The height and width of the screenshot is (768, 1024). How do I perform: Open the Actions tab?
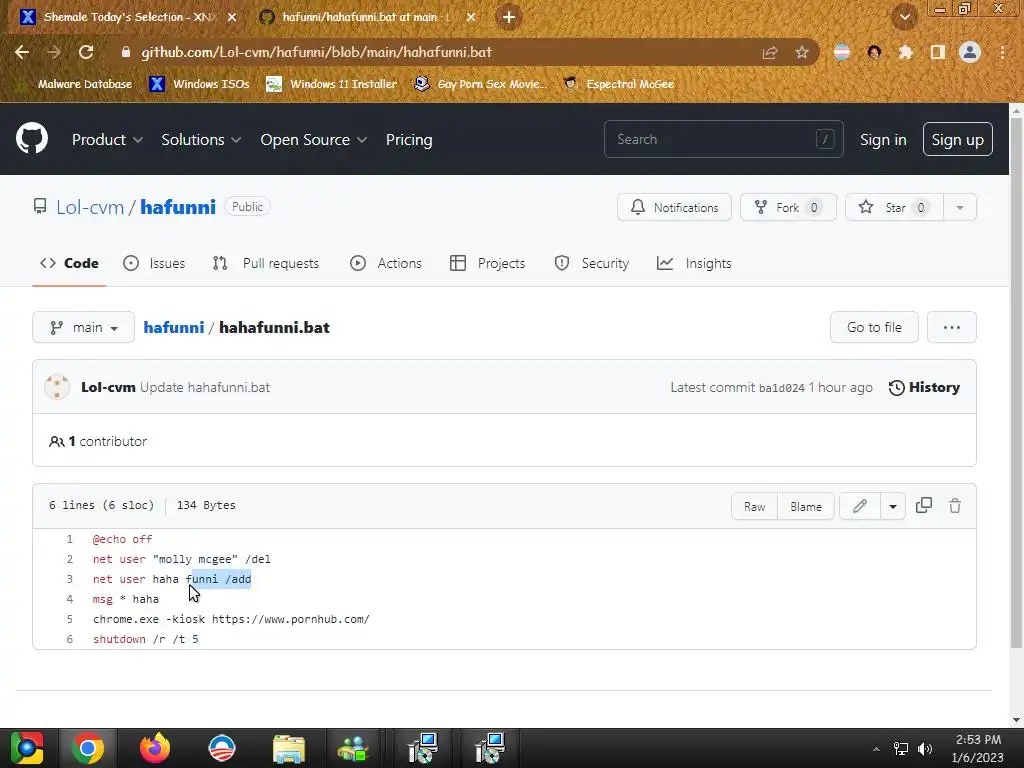coord(386,263)
